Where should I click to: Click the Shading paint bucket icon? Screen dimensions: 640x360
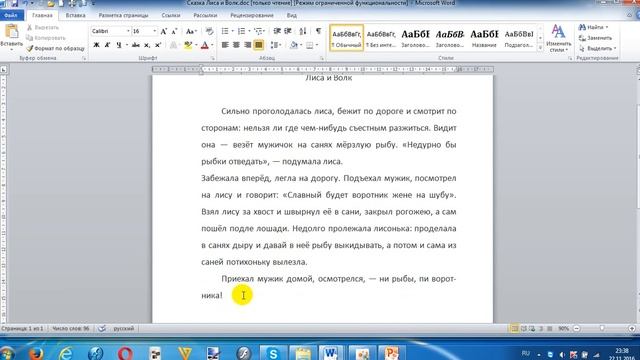293,45
